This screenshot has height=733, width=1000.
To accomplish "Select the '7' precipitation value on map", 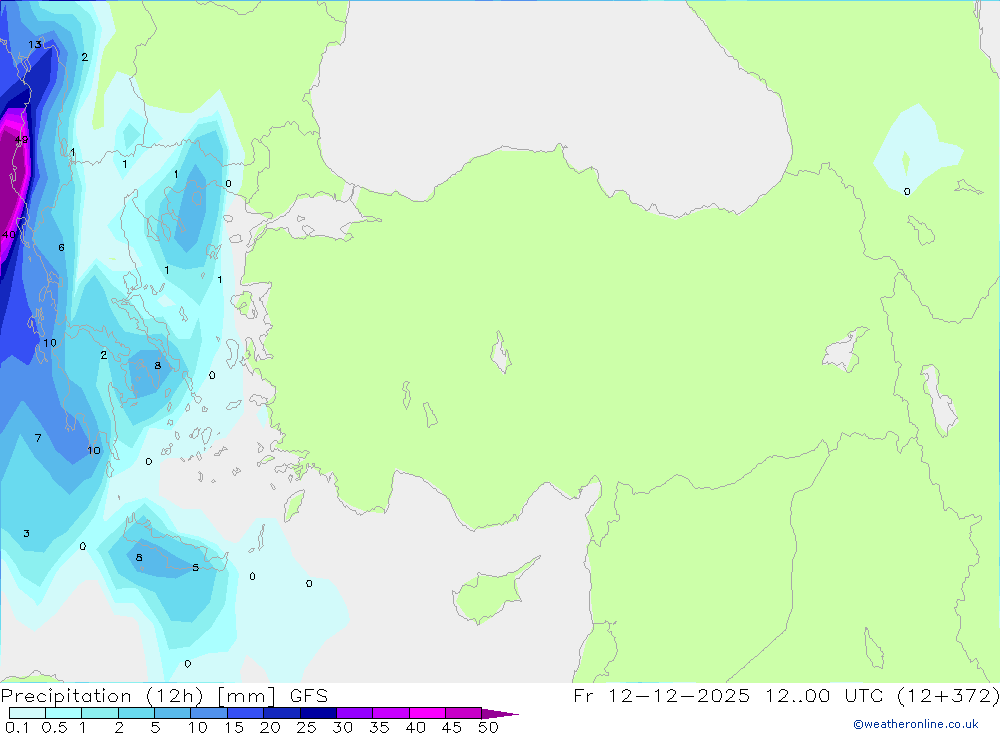I will (x=38, y=438).
